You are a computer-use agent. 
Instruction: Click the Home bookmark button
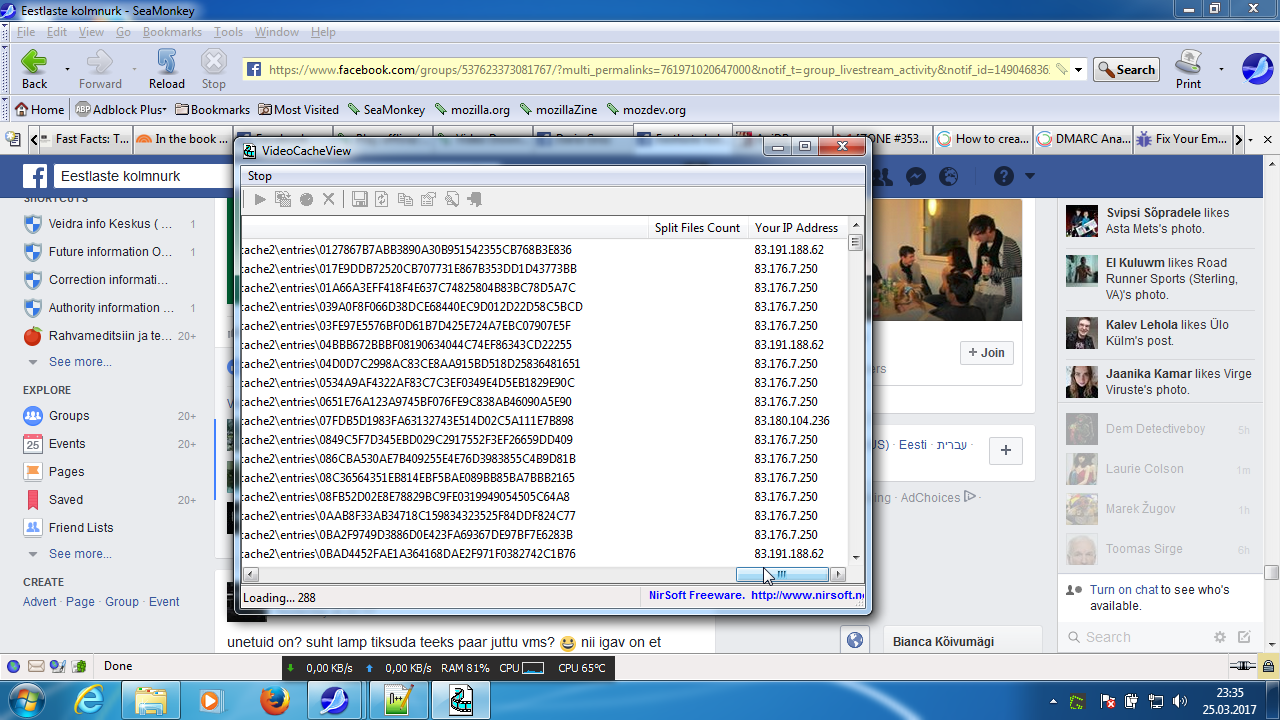[39, 110]
